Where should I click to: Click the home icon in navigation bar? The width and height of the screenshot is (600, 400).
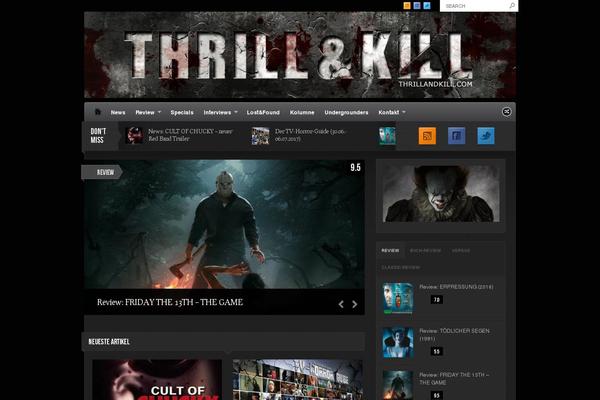(x=98, y=112)
